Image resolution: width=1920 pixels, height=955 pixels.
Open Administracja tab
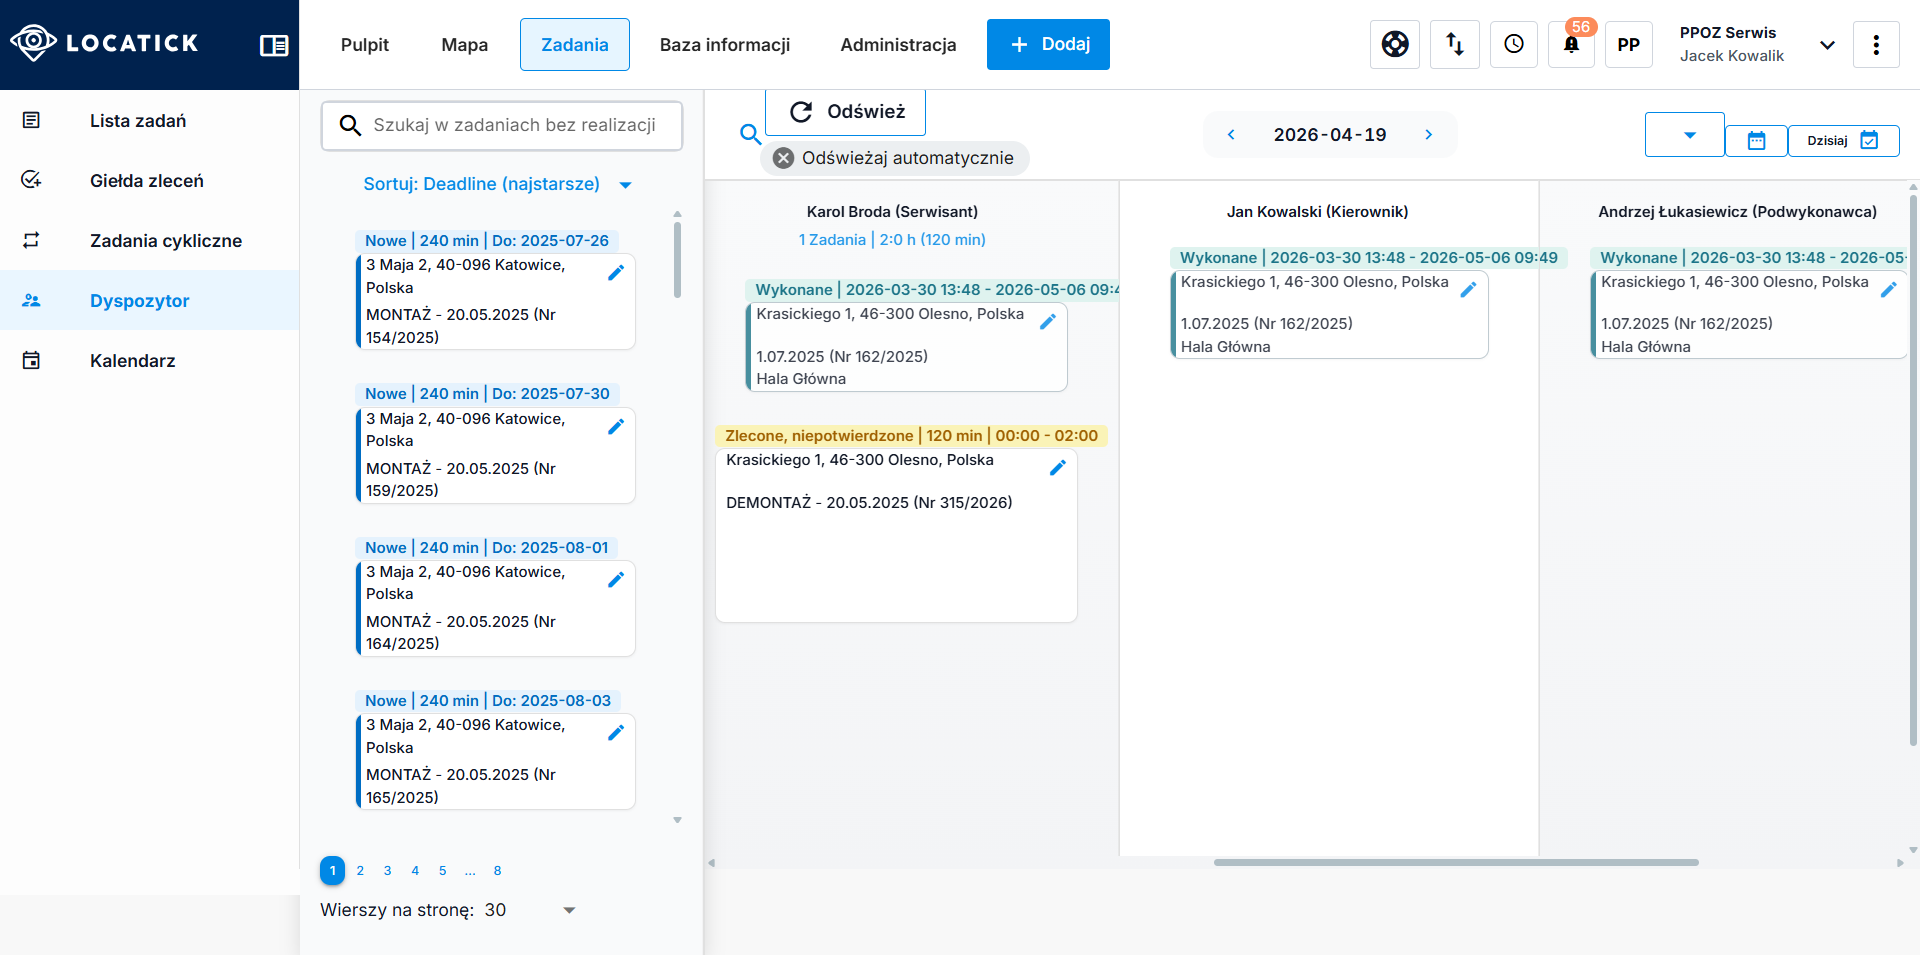(898, 45)
